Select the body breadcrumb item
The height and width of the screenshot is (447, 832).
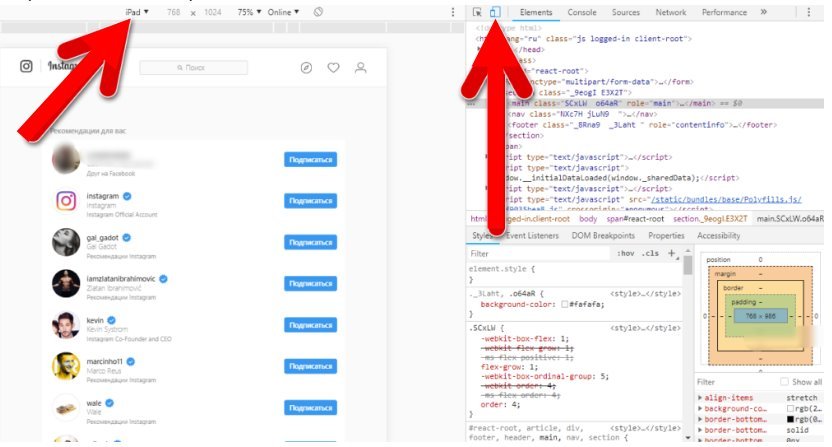click(x=588, y=218)
